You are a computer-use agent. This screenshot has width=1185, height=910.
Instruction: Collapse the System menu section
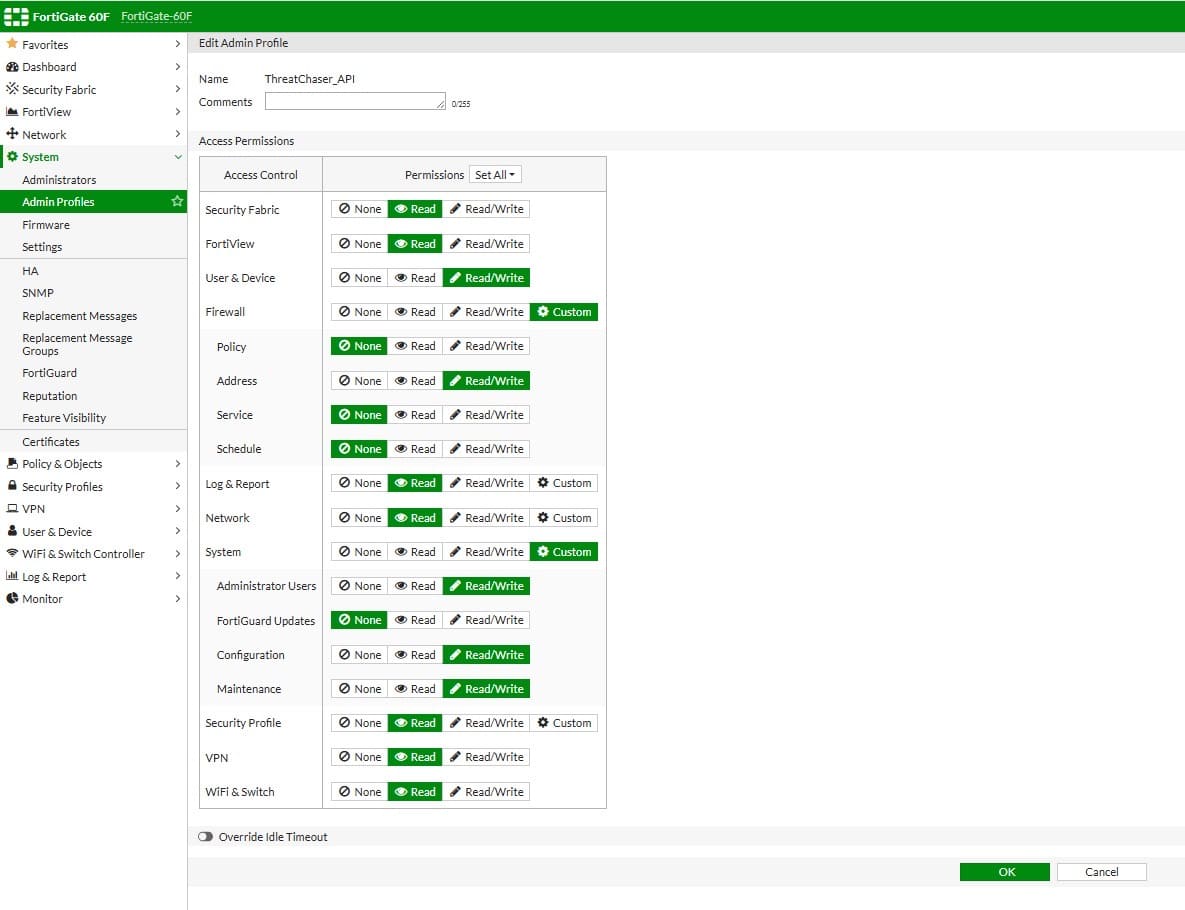click(x=178, y=157)
